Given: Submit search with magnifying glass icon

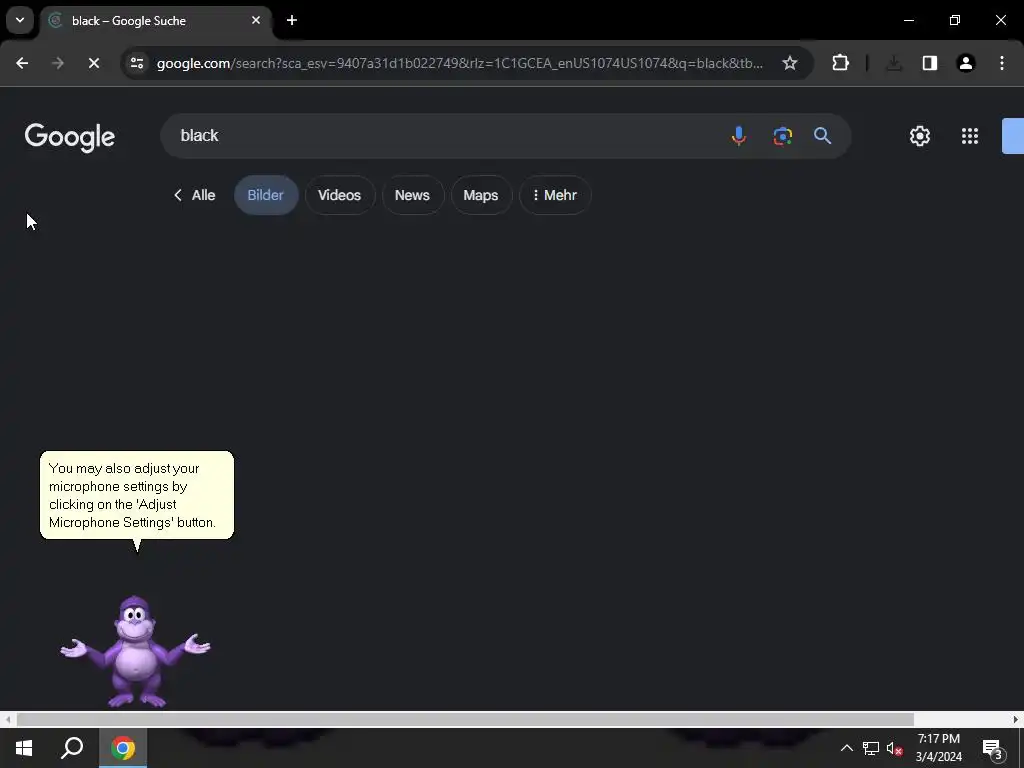Looking at the screenshot, I should (x=822, y=136).
